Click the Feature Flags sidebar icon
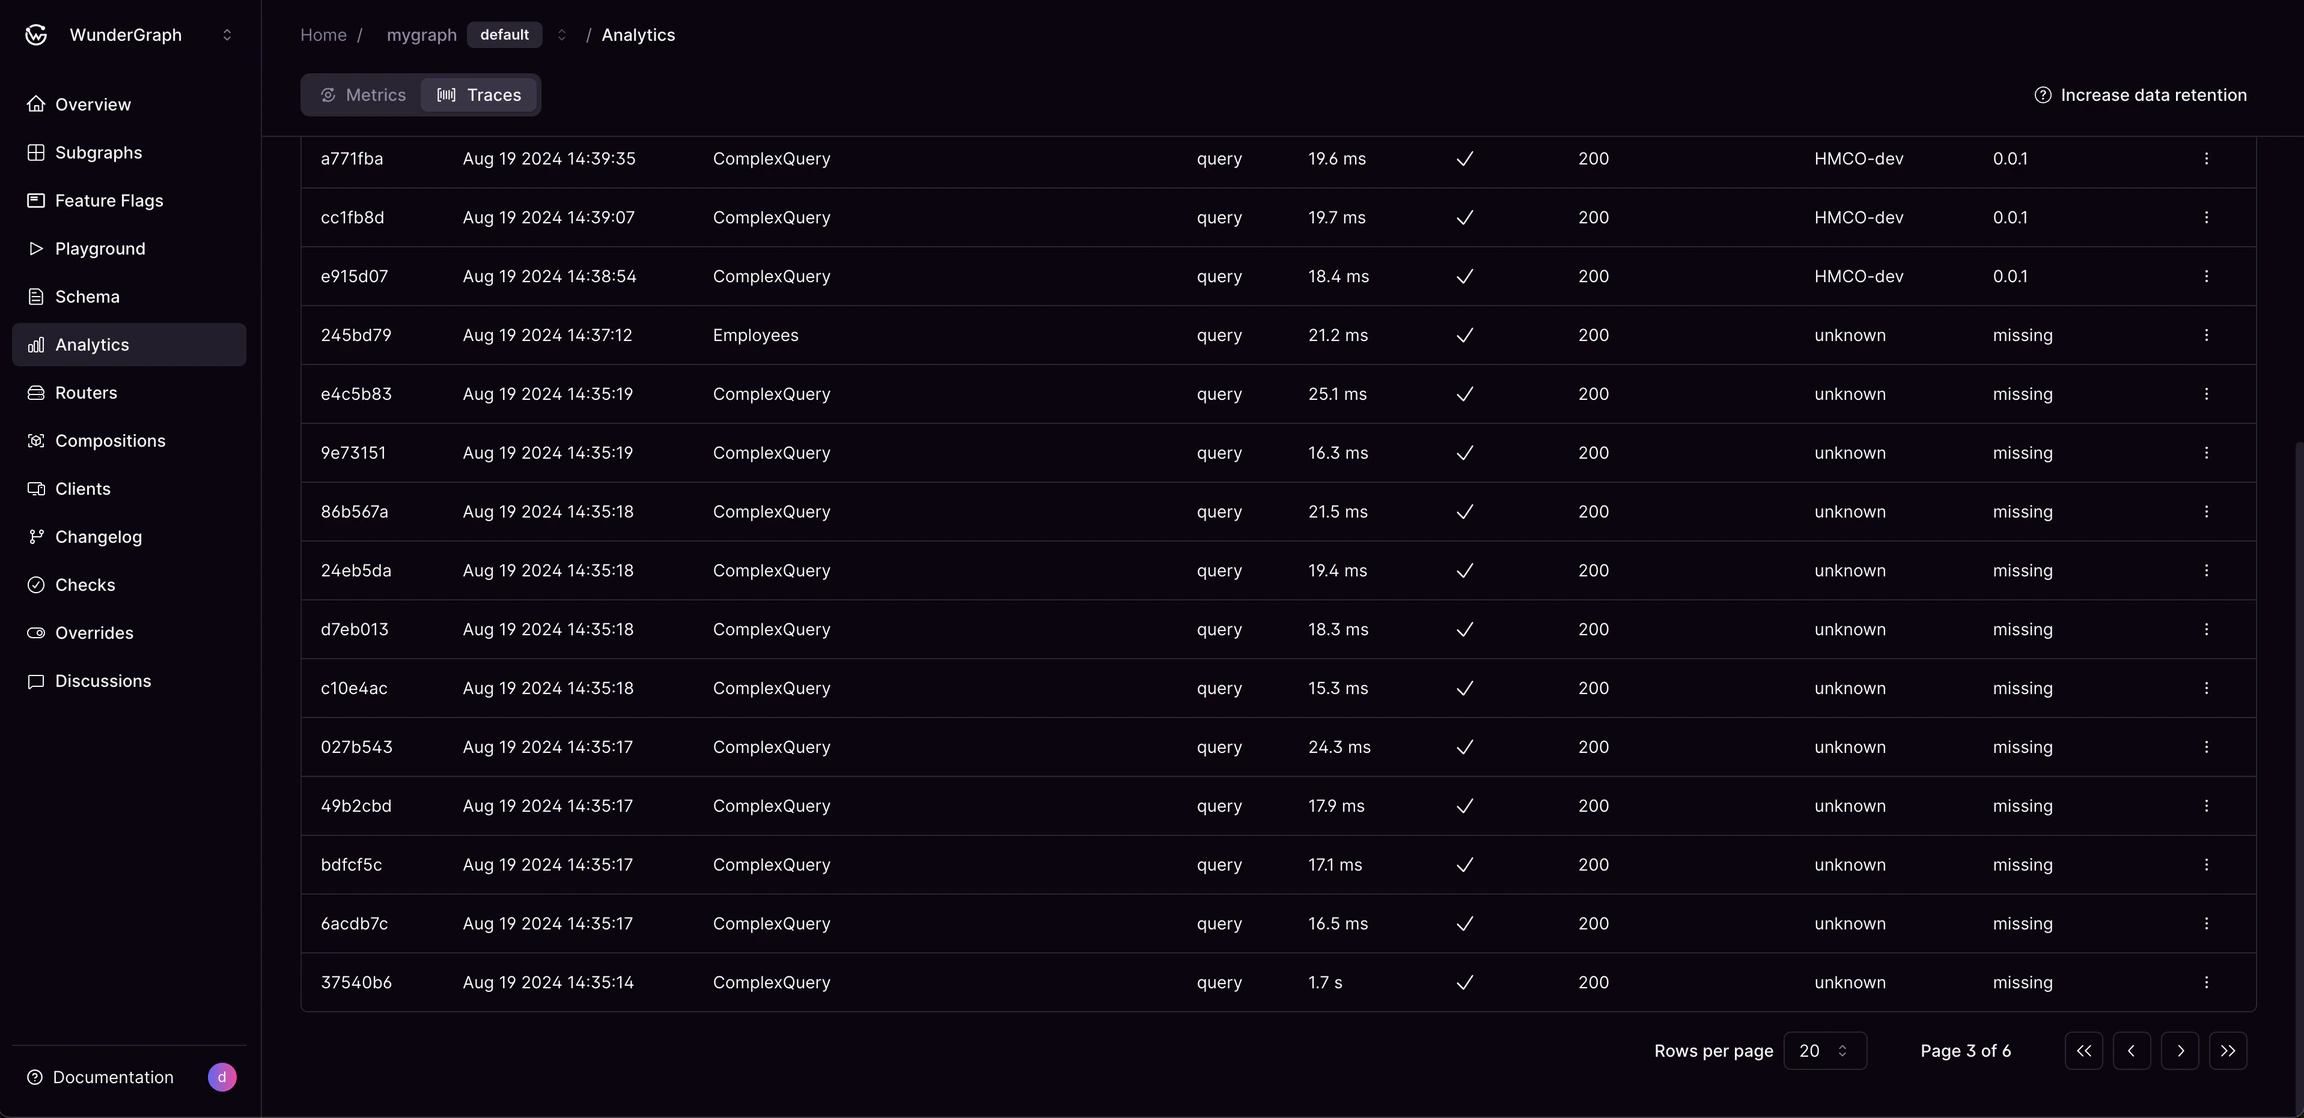Image resolution: width=2304 pixels, height=1118 pixels. pos(36,200)
